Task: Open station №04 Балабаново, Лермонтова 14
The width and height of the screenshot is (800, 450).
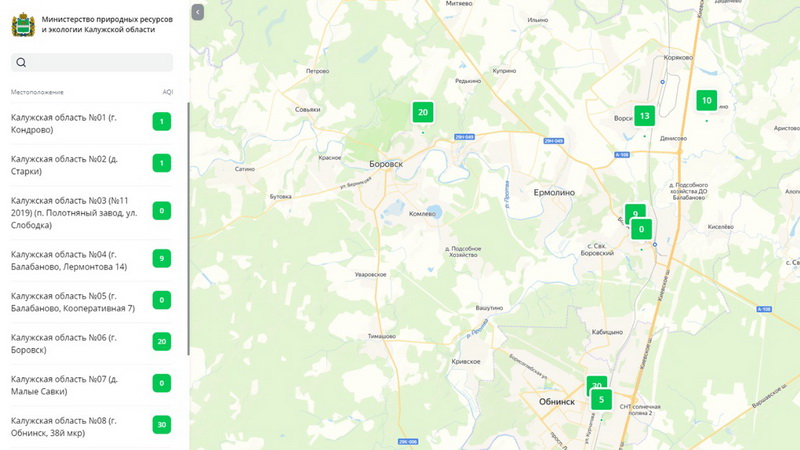Action: tap(92, 261)
